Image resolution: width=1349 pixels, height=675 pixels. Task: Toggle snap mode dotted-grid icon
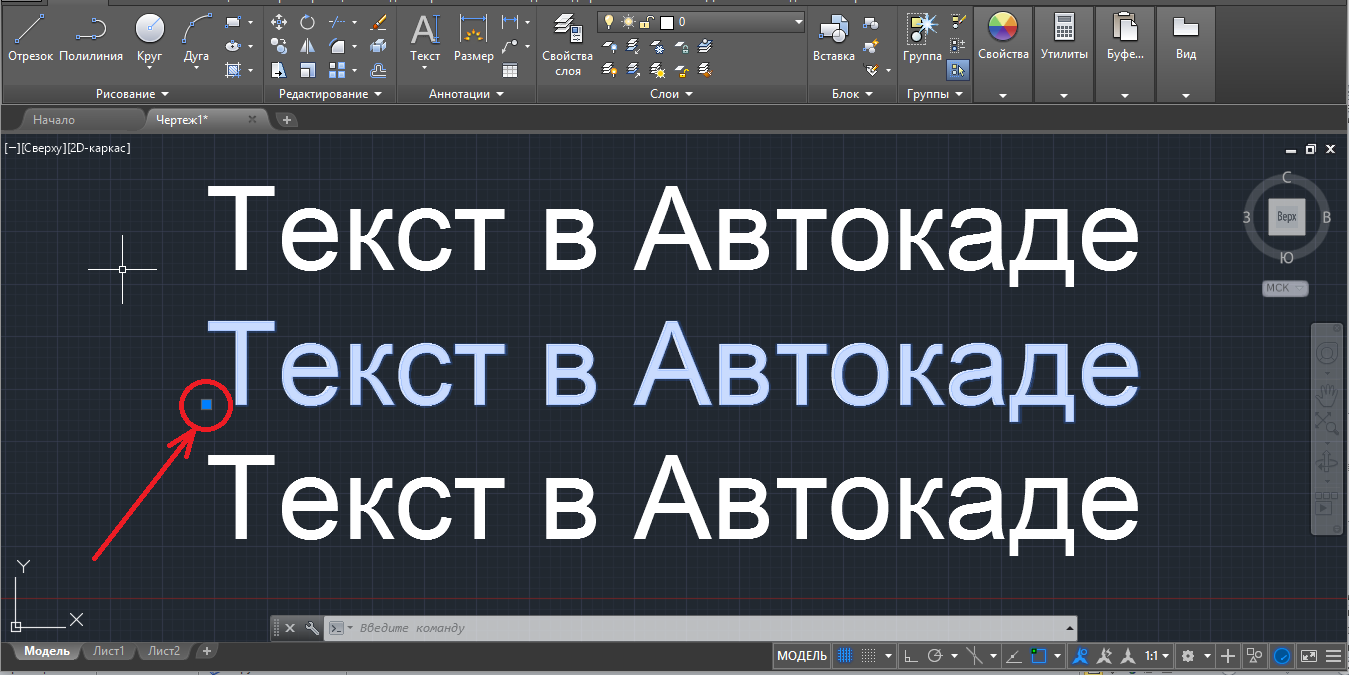tap(869, 656)
